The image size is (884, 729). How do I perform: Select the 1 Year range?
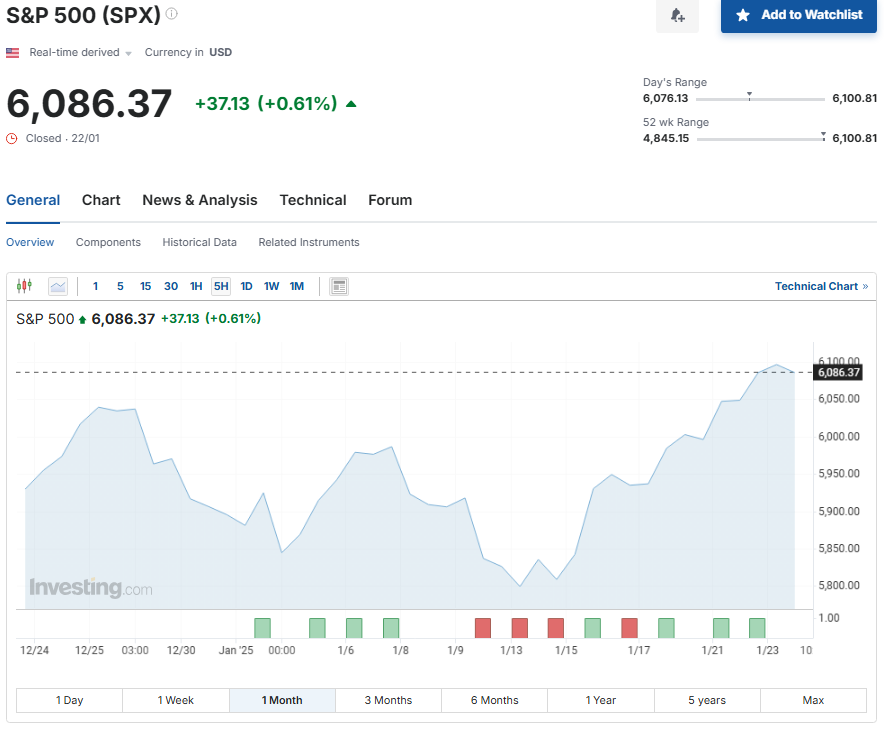[601, 700]
